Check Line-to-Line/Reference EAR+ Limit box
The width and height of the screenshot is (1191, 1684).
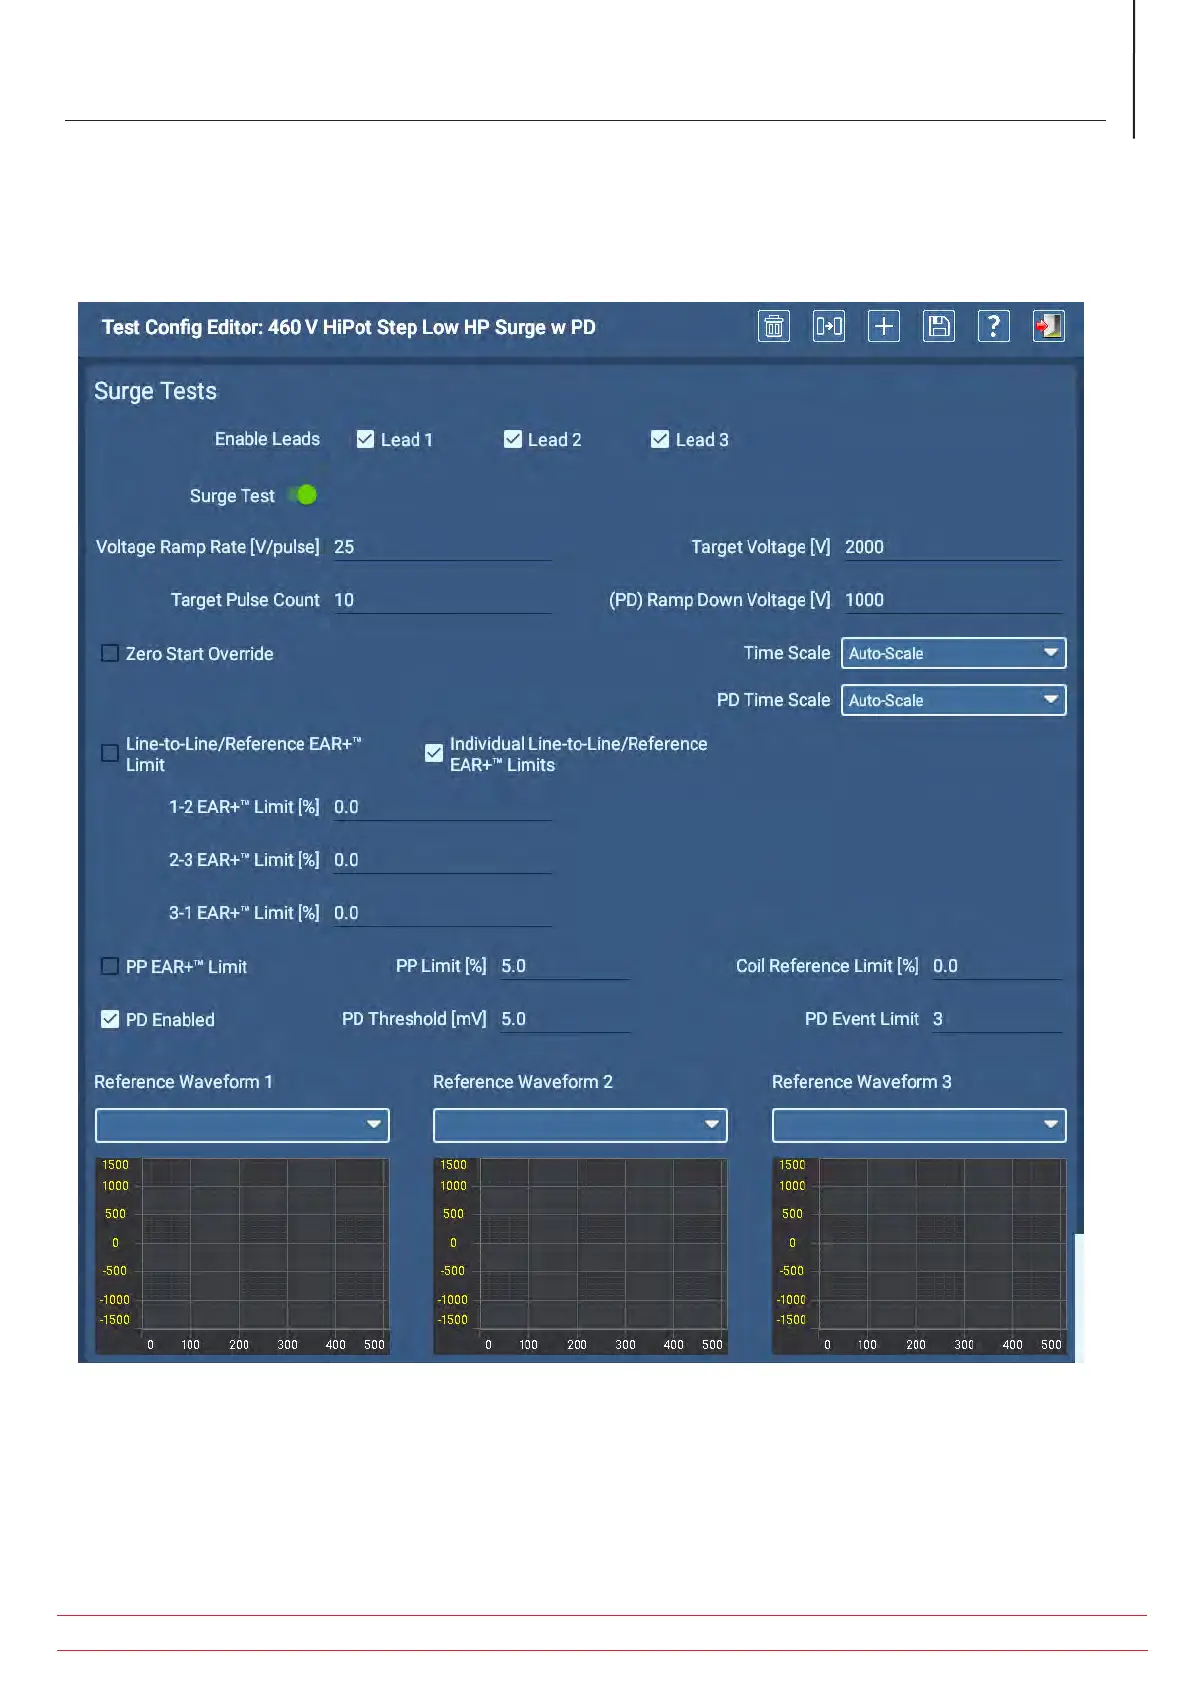(x=110, y=753)
